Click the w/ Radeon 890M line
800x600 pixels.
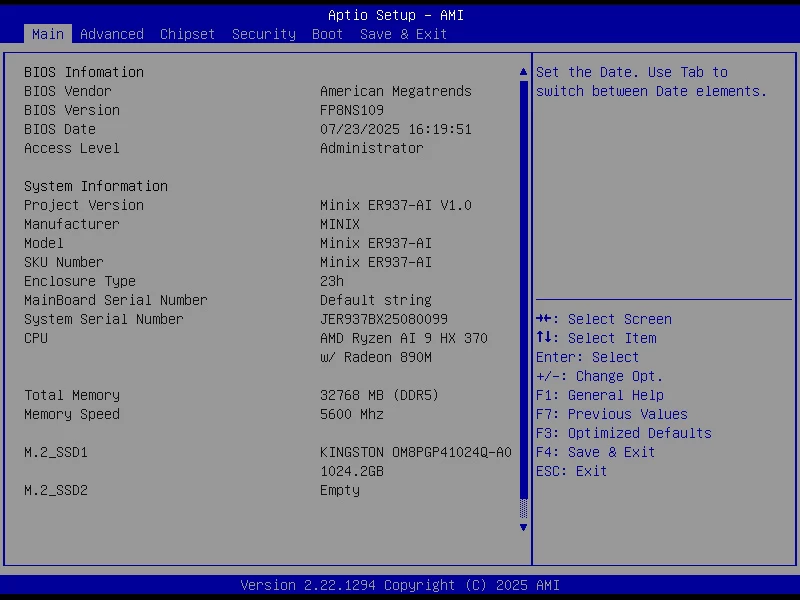click(376, 357)
